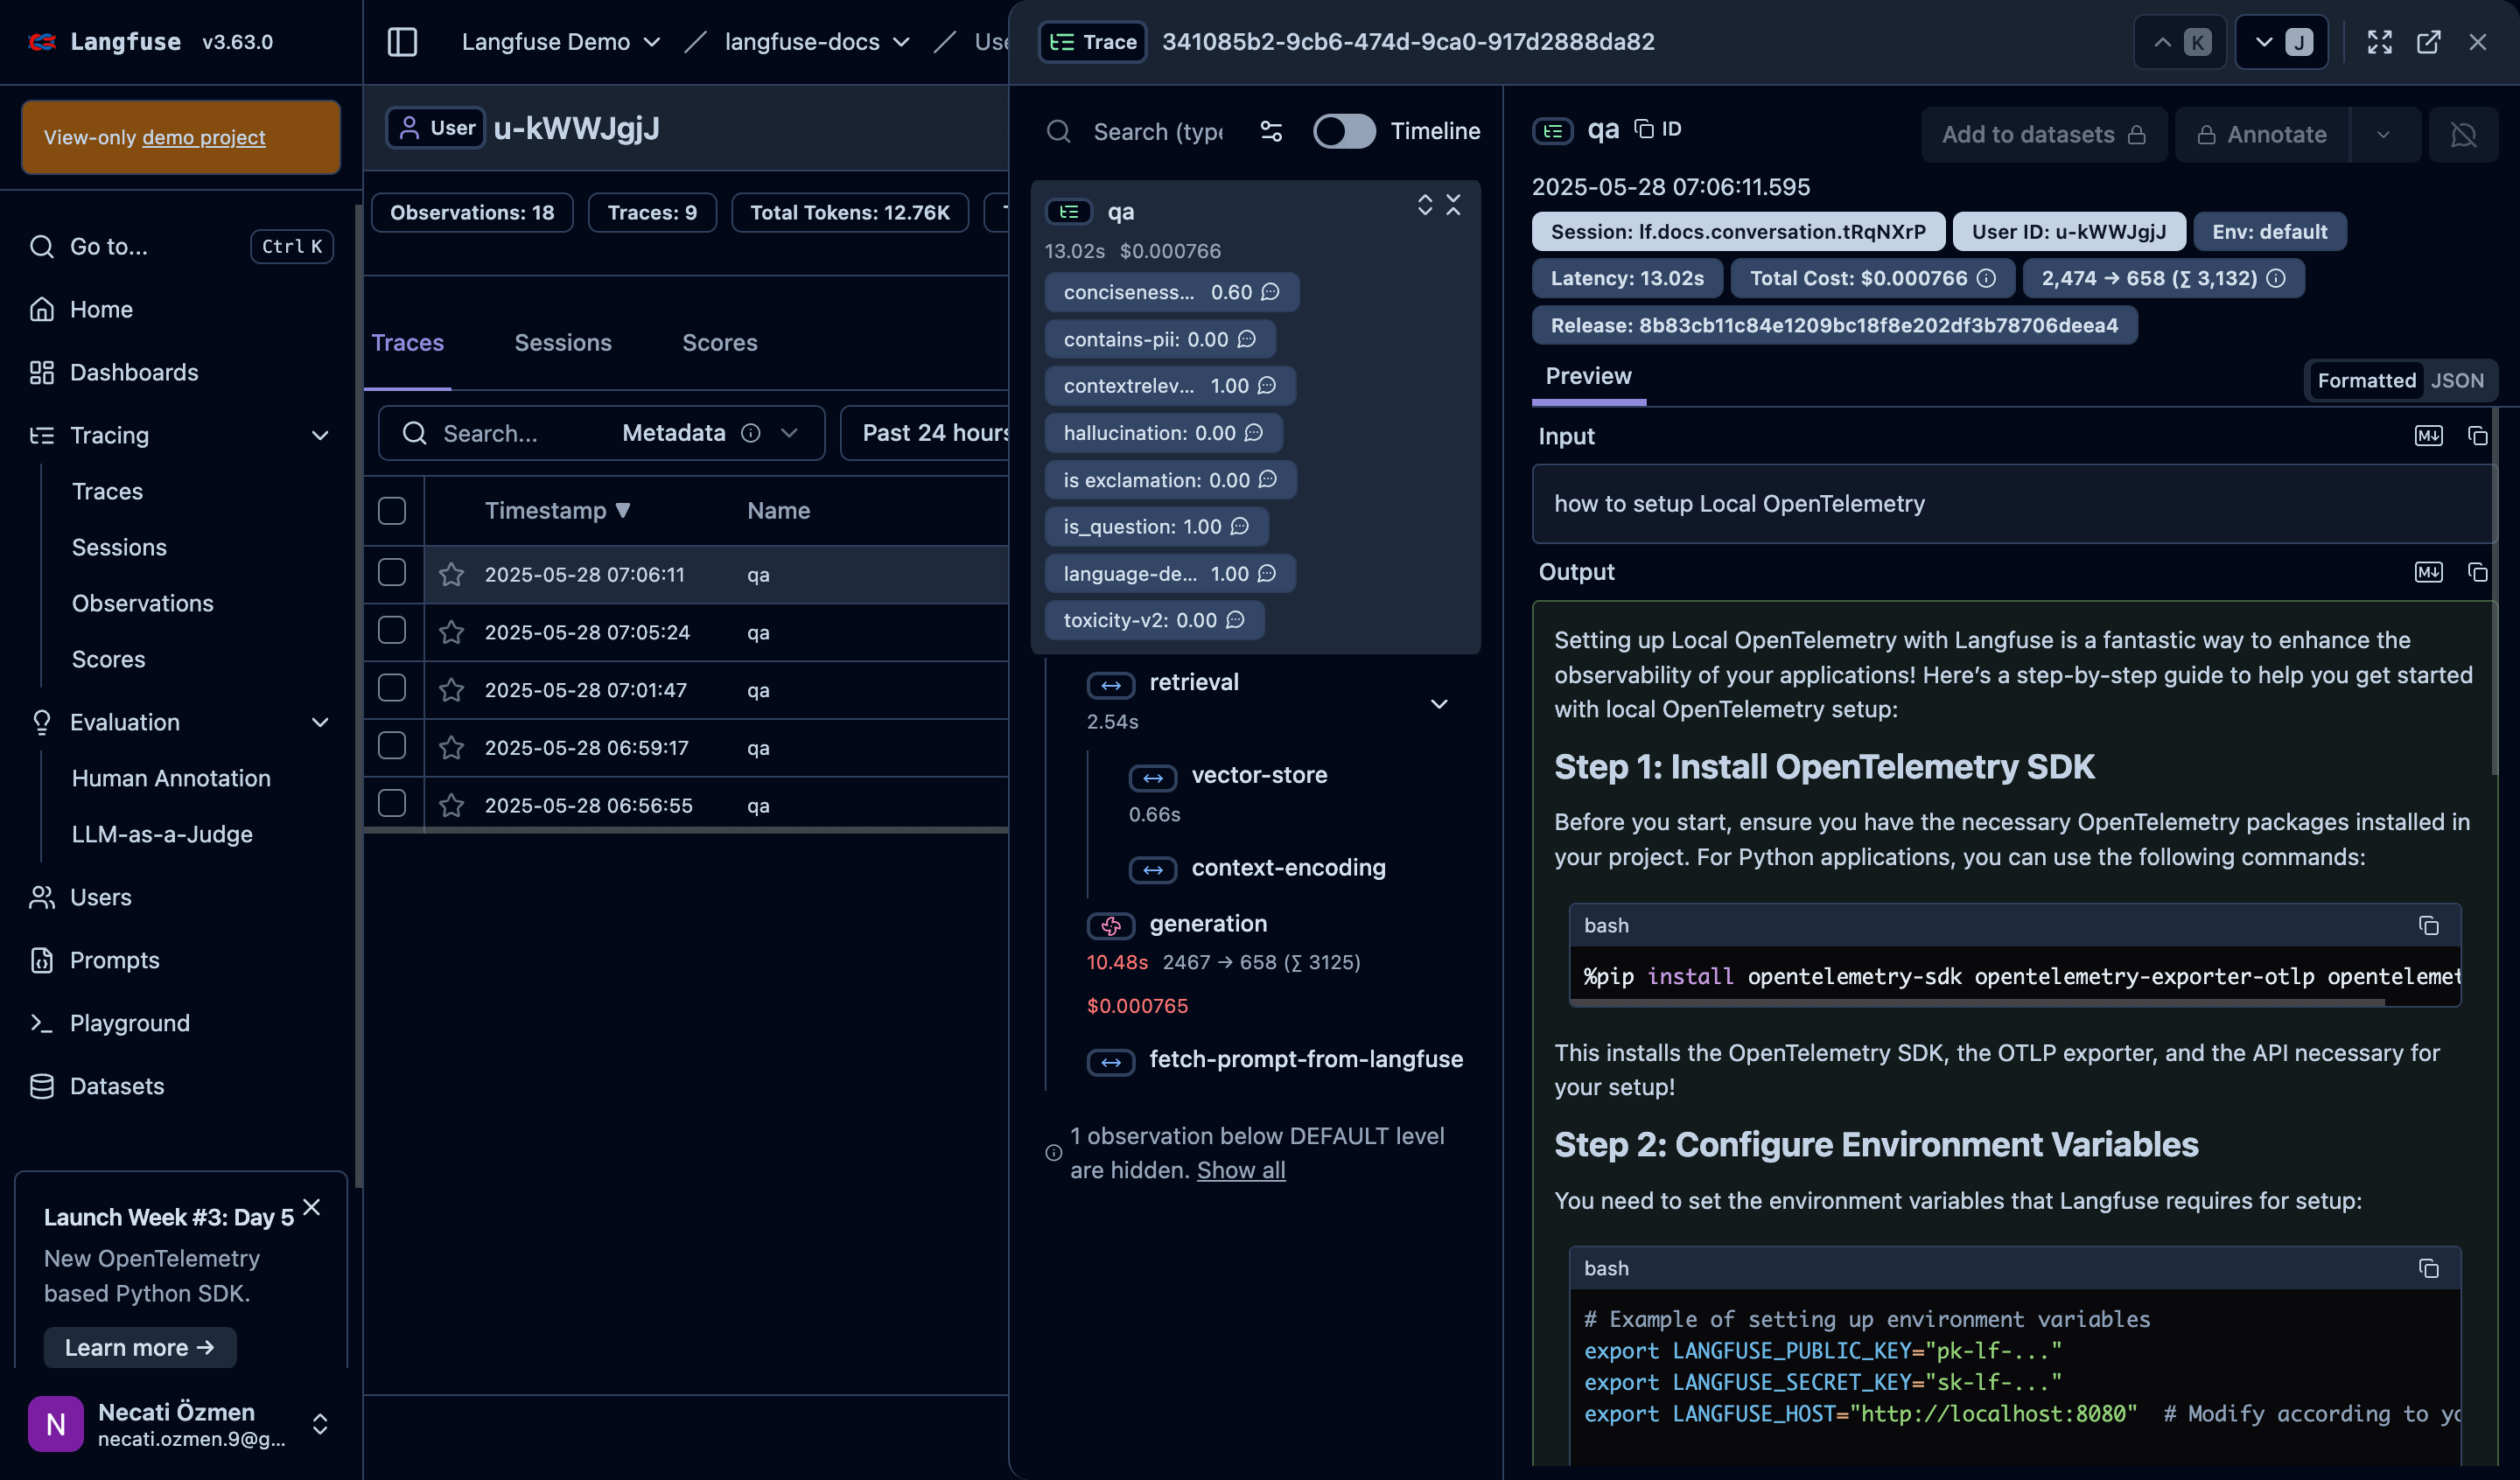This screenshot has height=1480, width=2520.
Task: Click the Show all link
Action: coord(1240,1170)
